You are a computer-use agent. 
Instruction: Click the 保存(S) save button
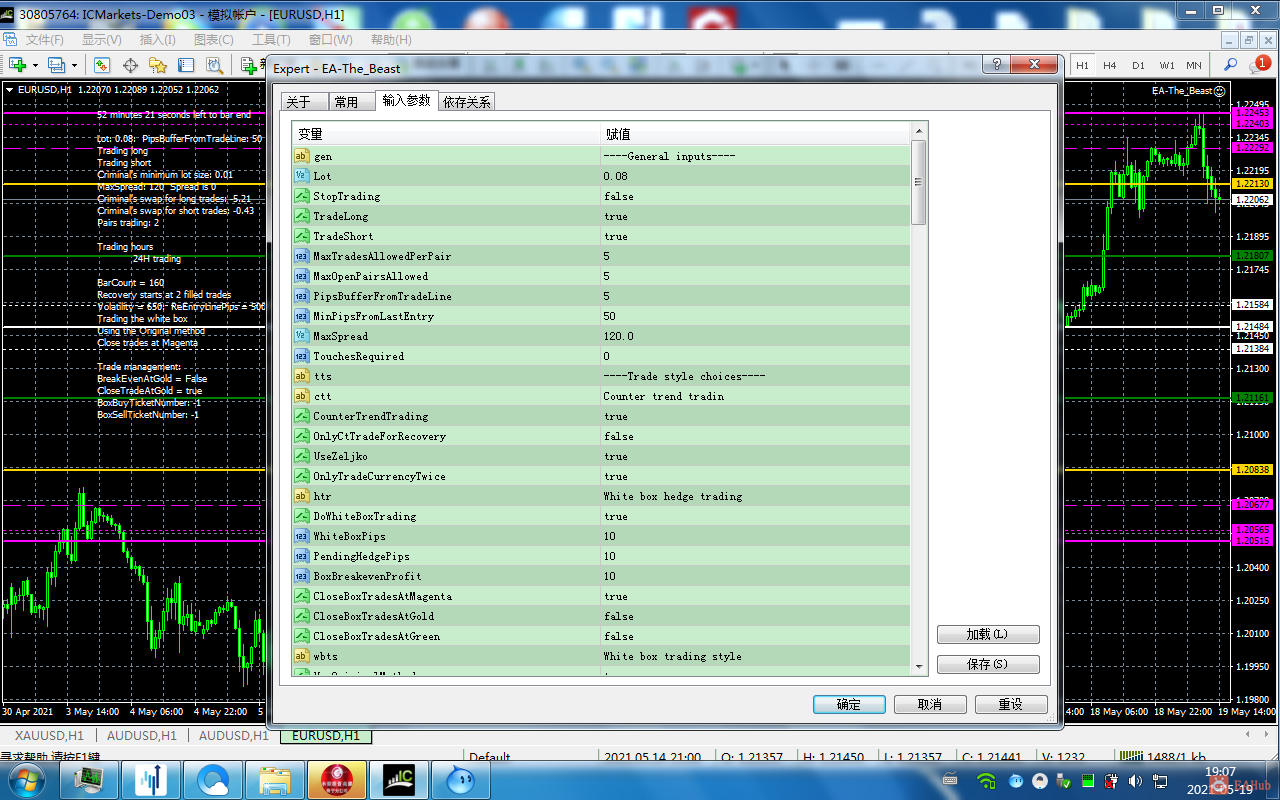pos(988,664)
